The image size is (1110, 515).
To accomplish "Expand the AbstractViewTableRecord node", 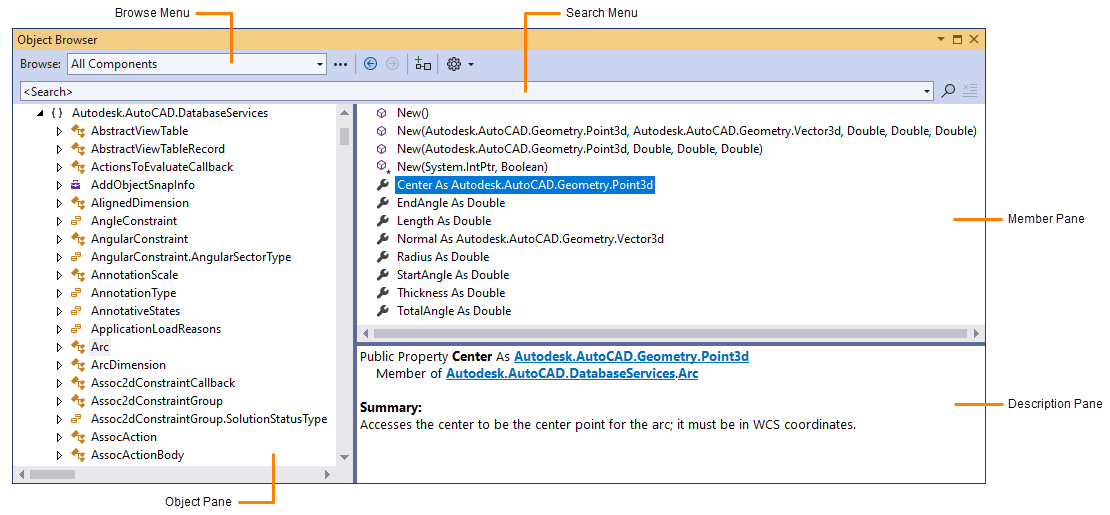I will pos(59,149).
